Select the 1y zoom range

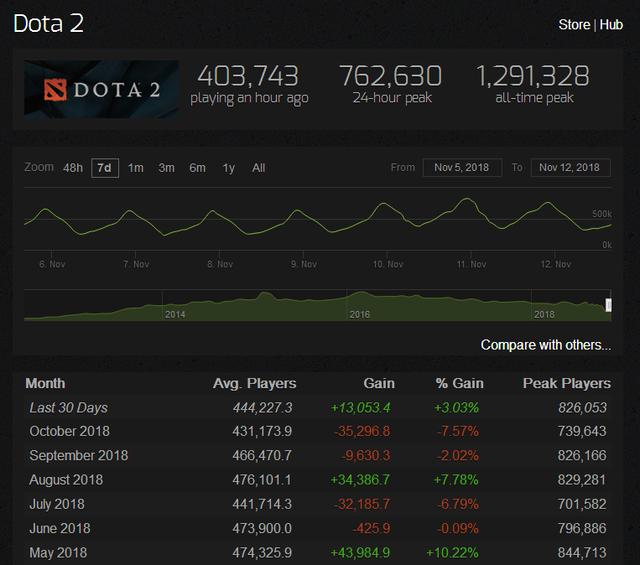pyautogui.click(x=229, y=168)
